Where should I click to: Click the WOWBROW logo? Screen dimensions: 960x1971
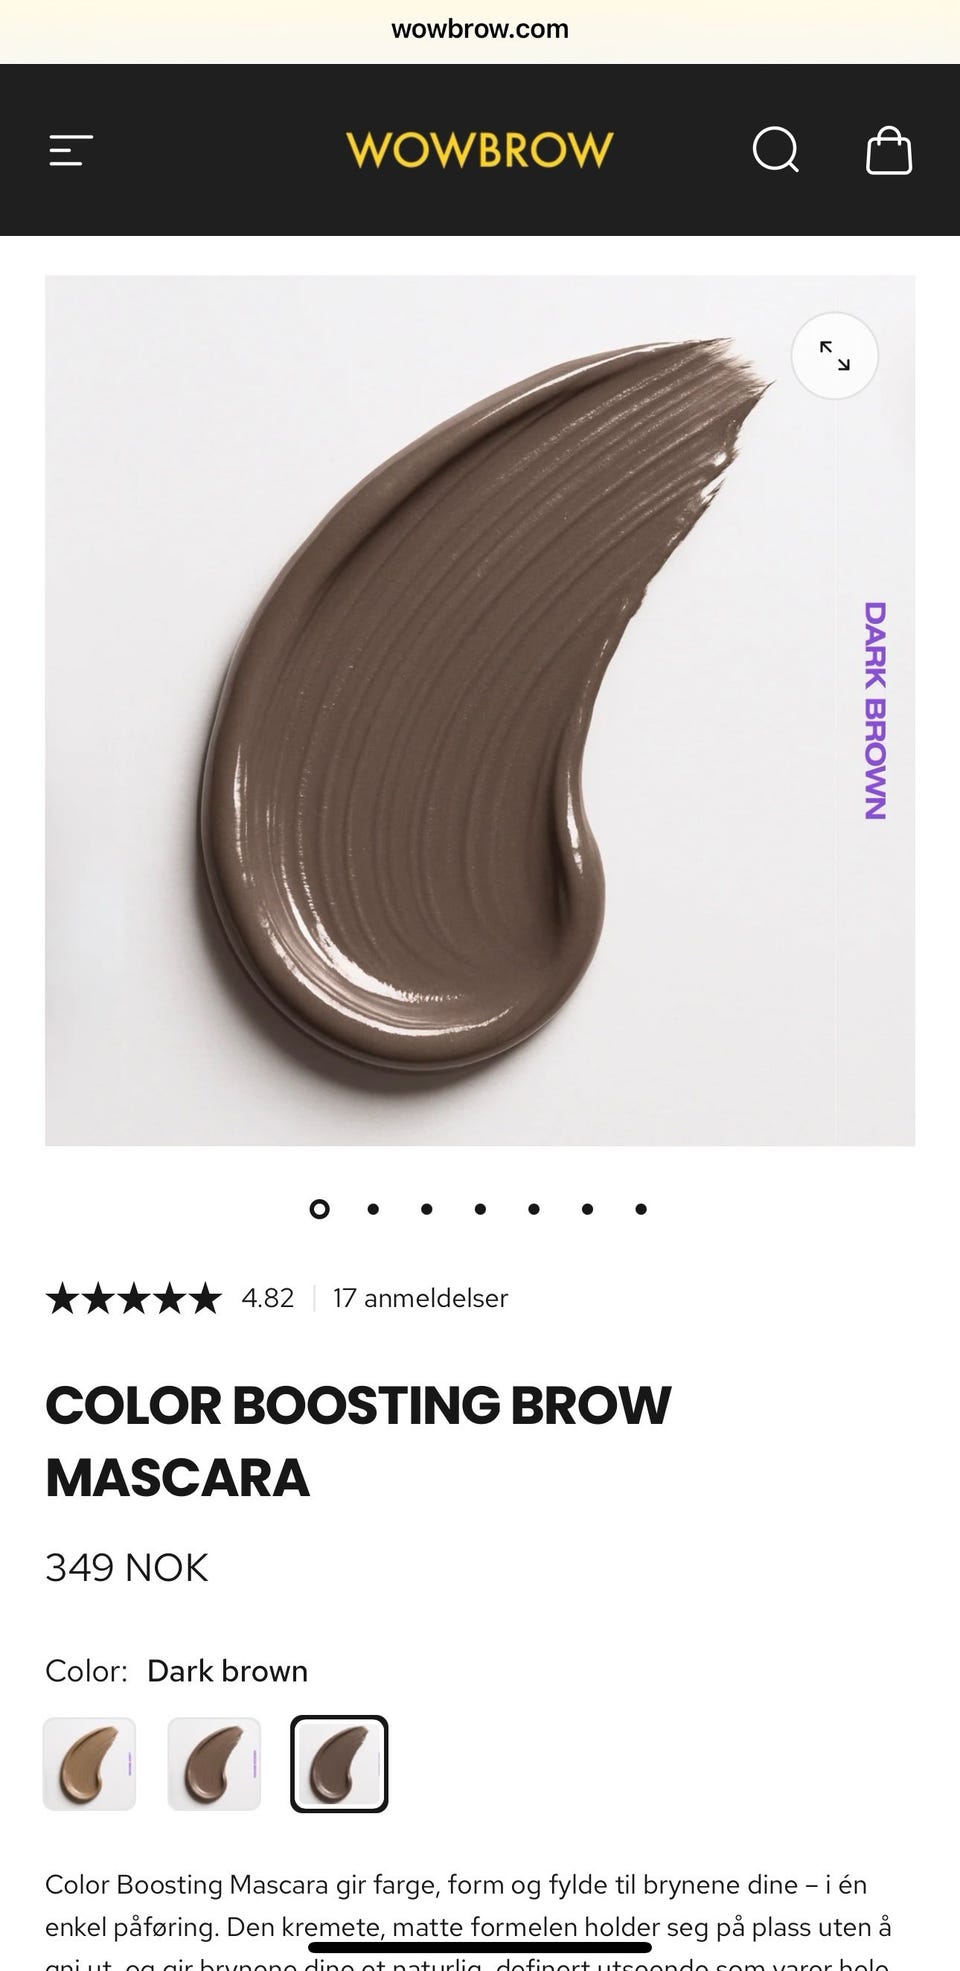480,150
